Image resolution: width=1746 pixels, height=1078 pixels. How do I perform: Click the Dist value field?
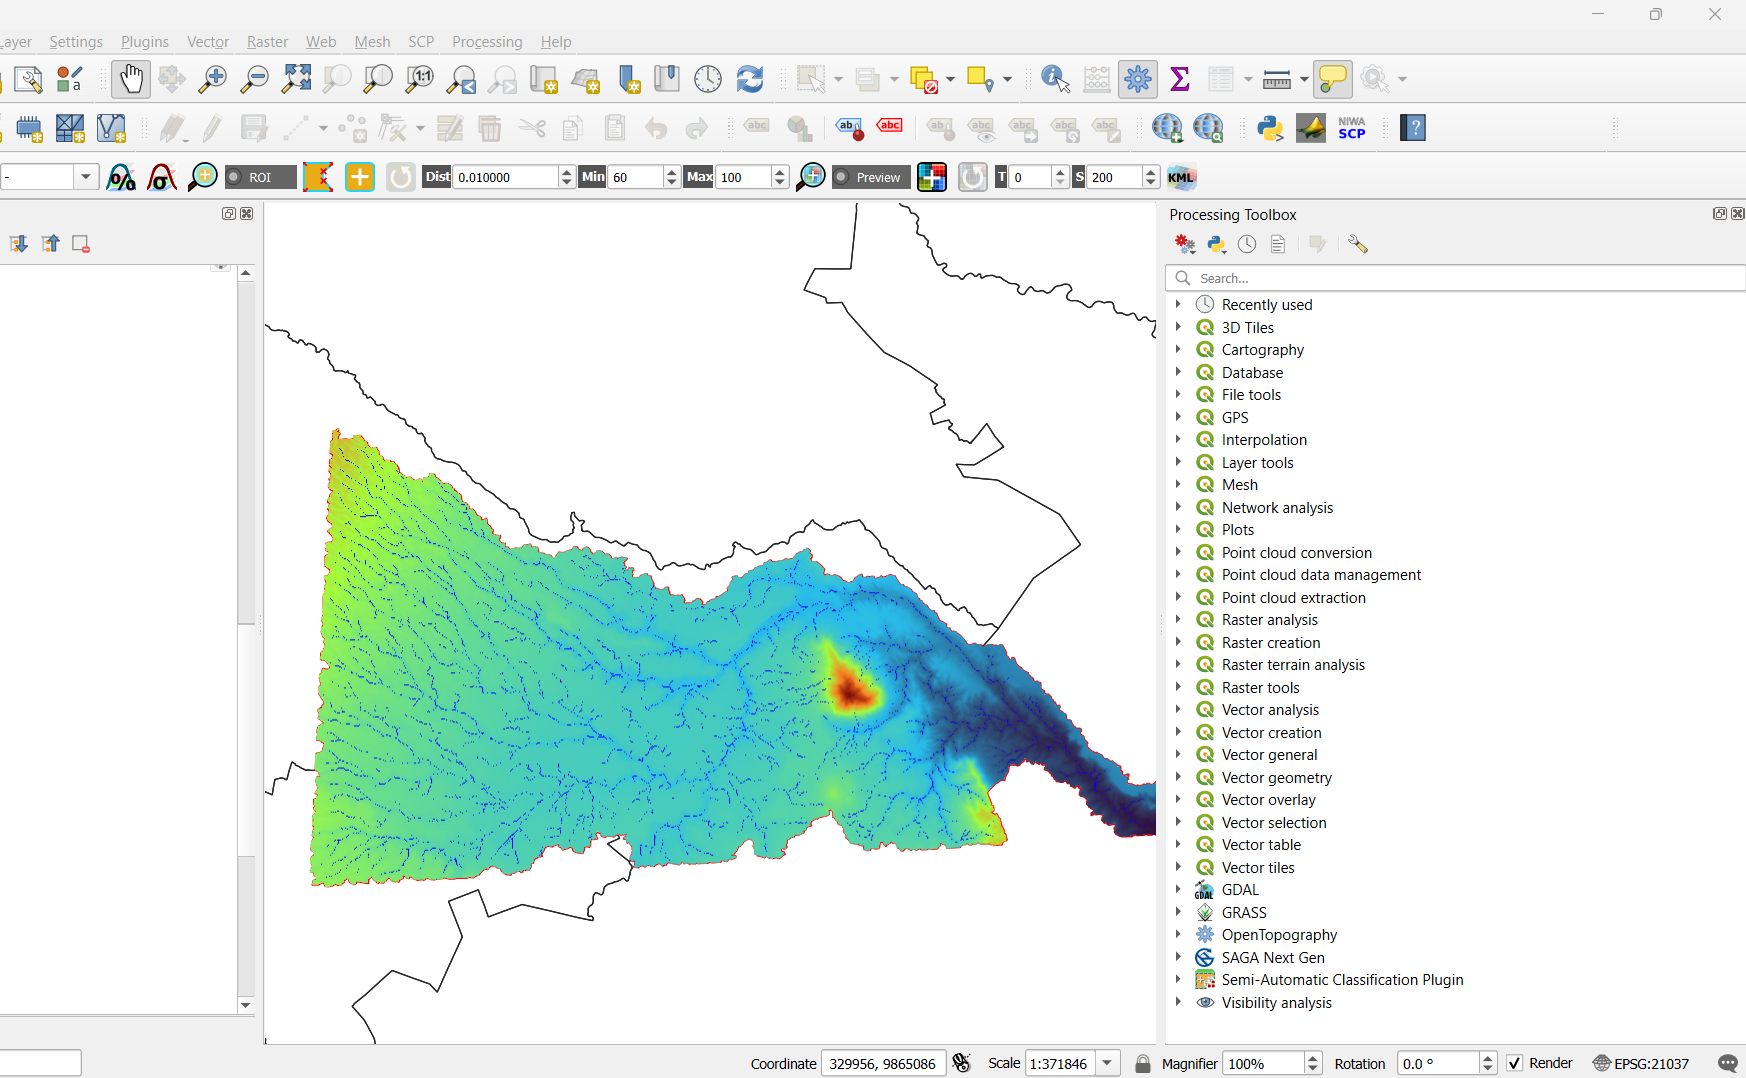tap(506, 177)
